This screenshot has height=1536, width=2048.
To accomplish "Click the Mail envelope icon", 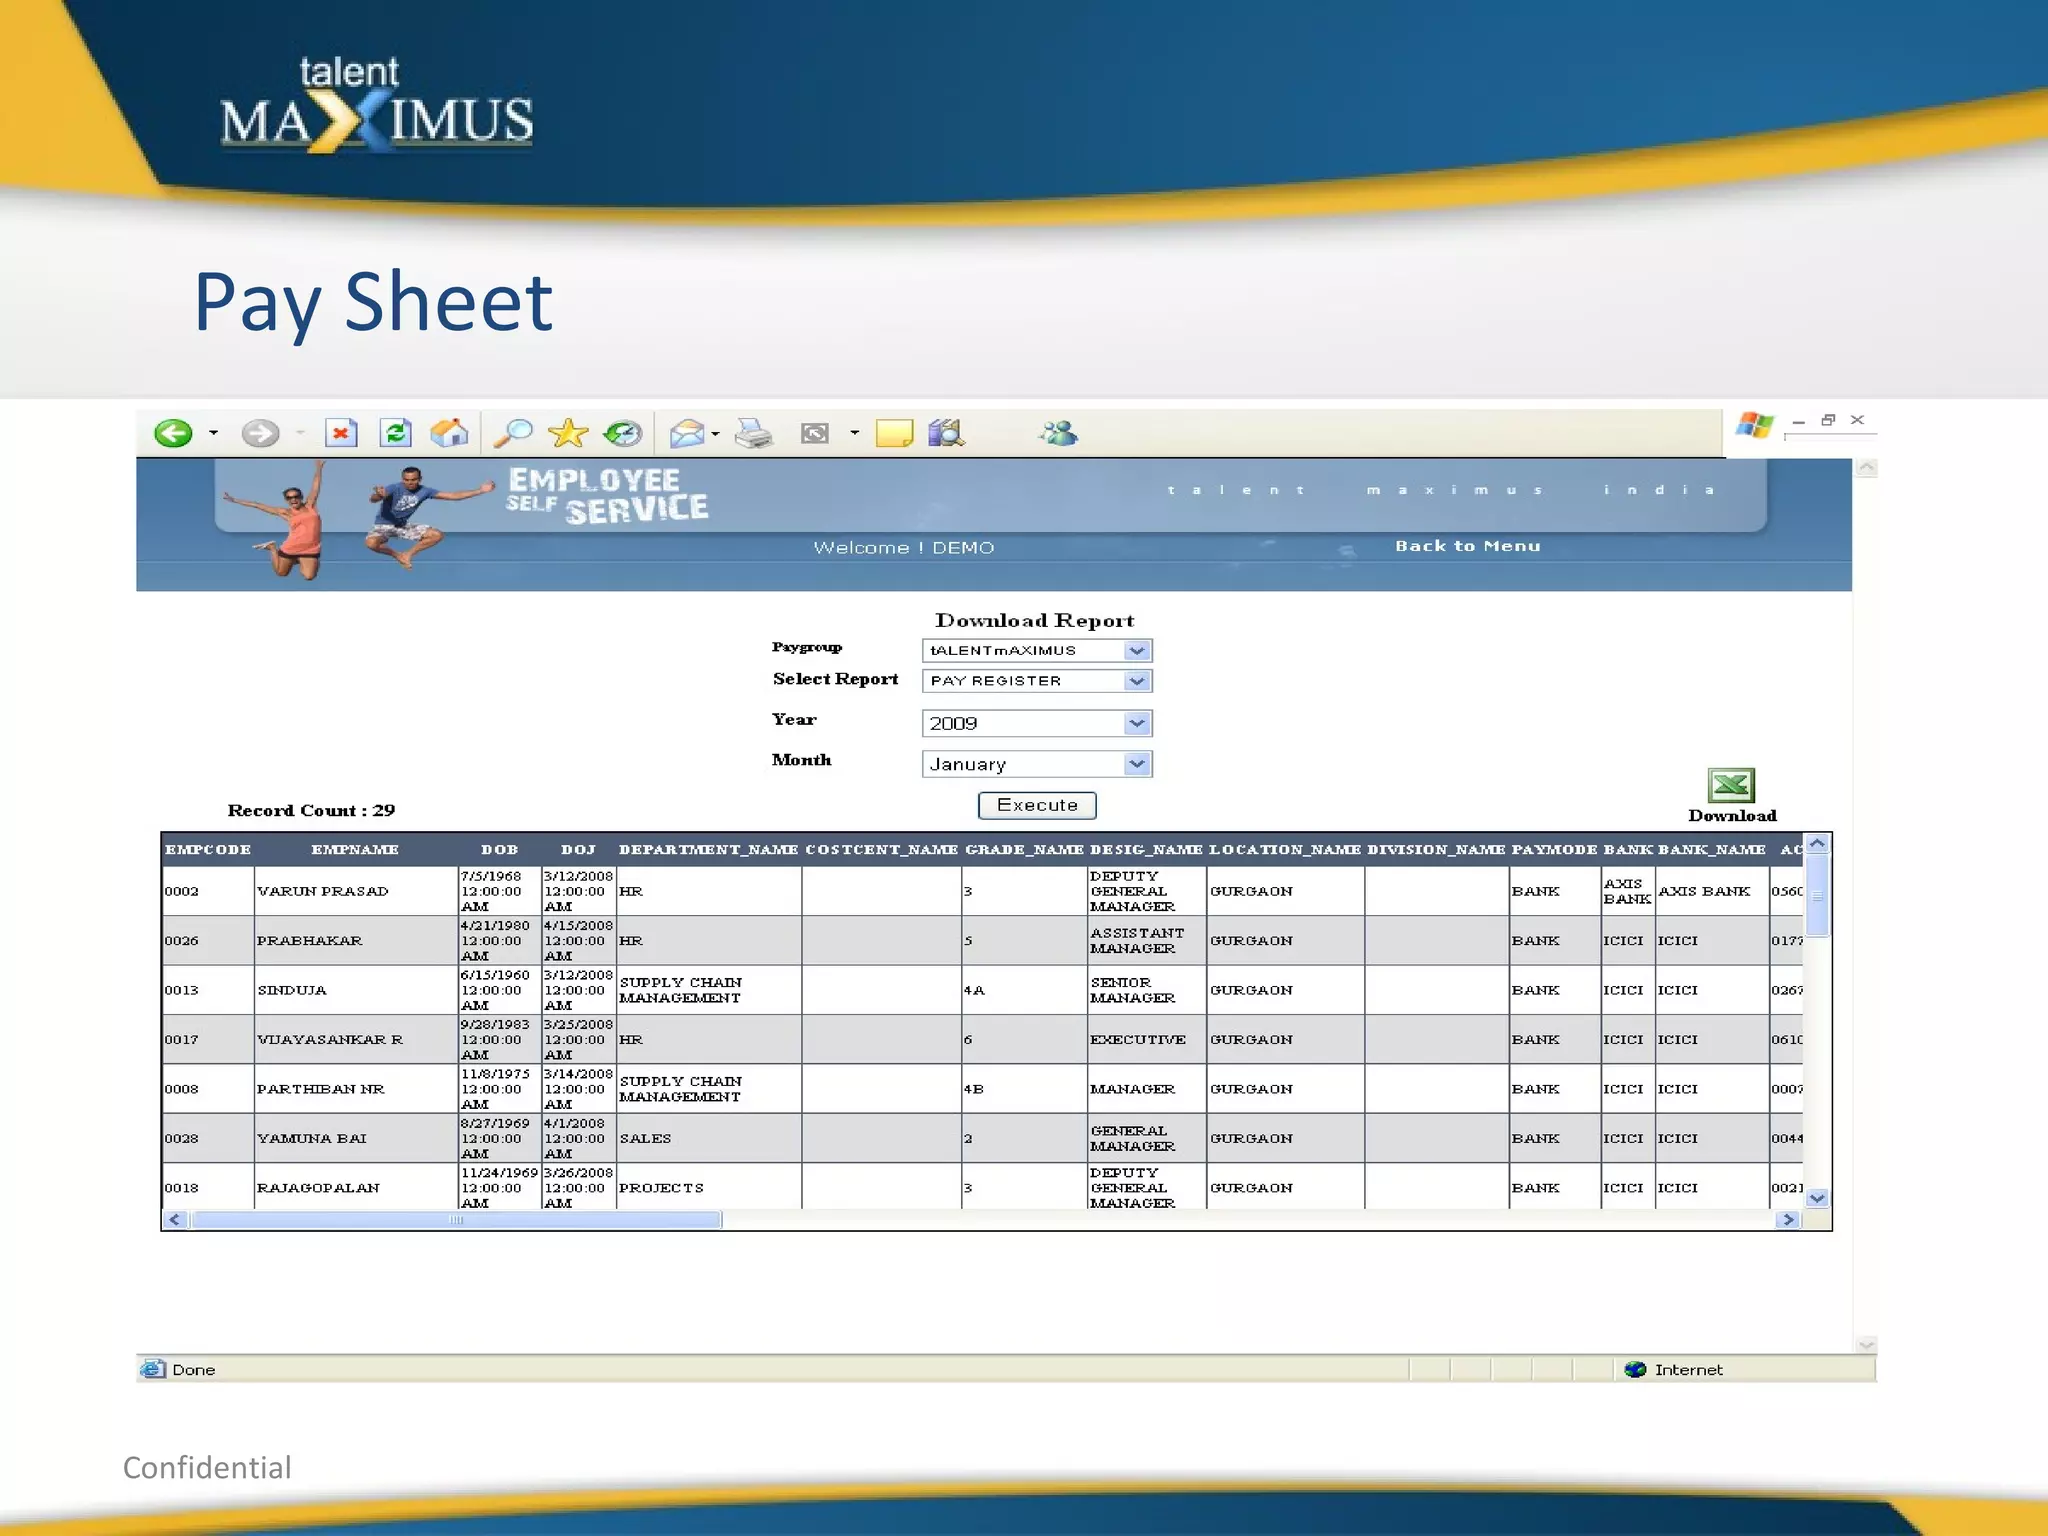I will (x=687, y=433).
